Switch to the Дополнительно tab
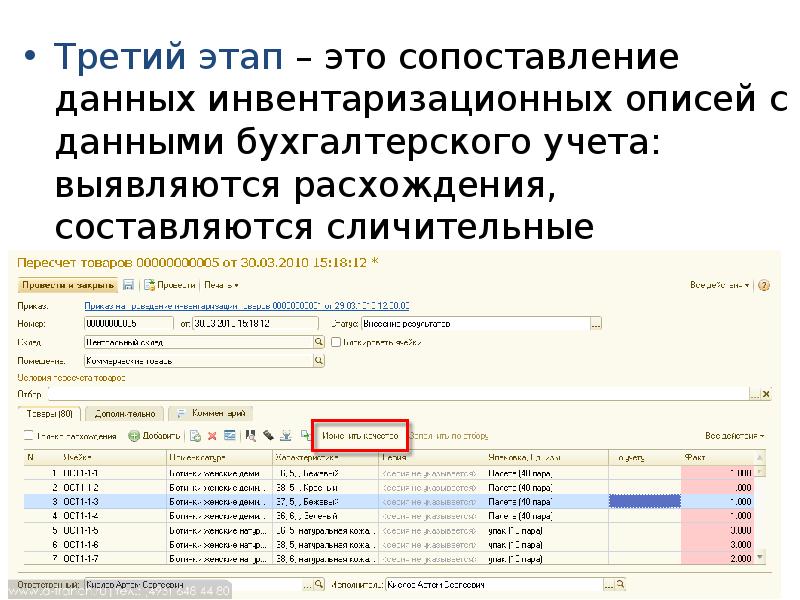800x600 pixels. [124, 412]
